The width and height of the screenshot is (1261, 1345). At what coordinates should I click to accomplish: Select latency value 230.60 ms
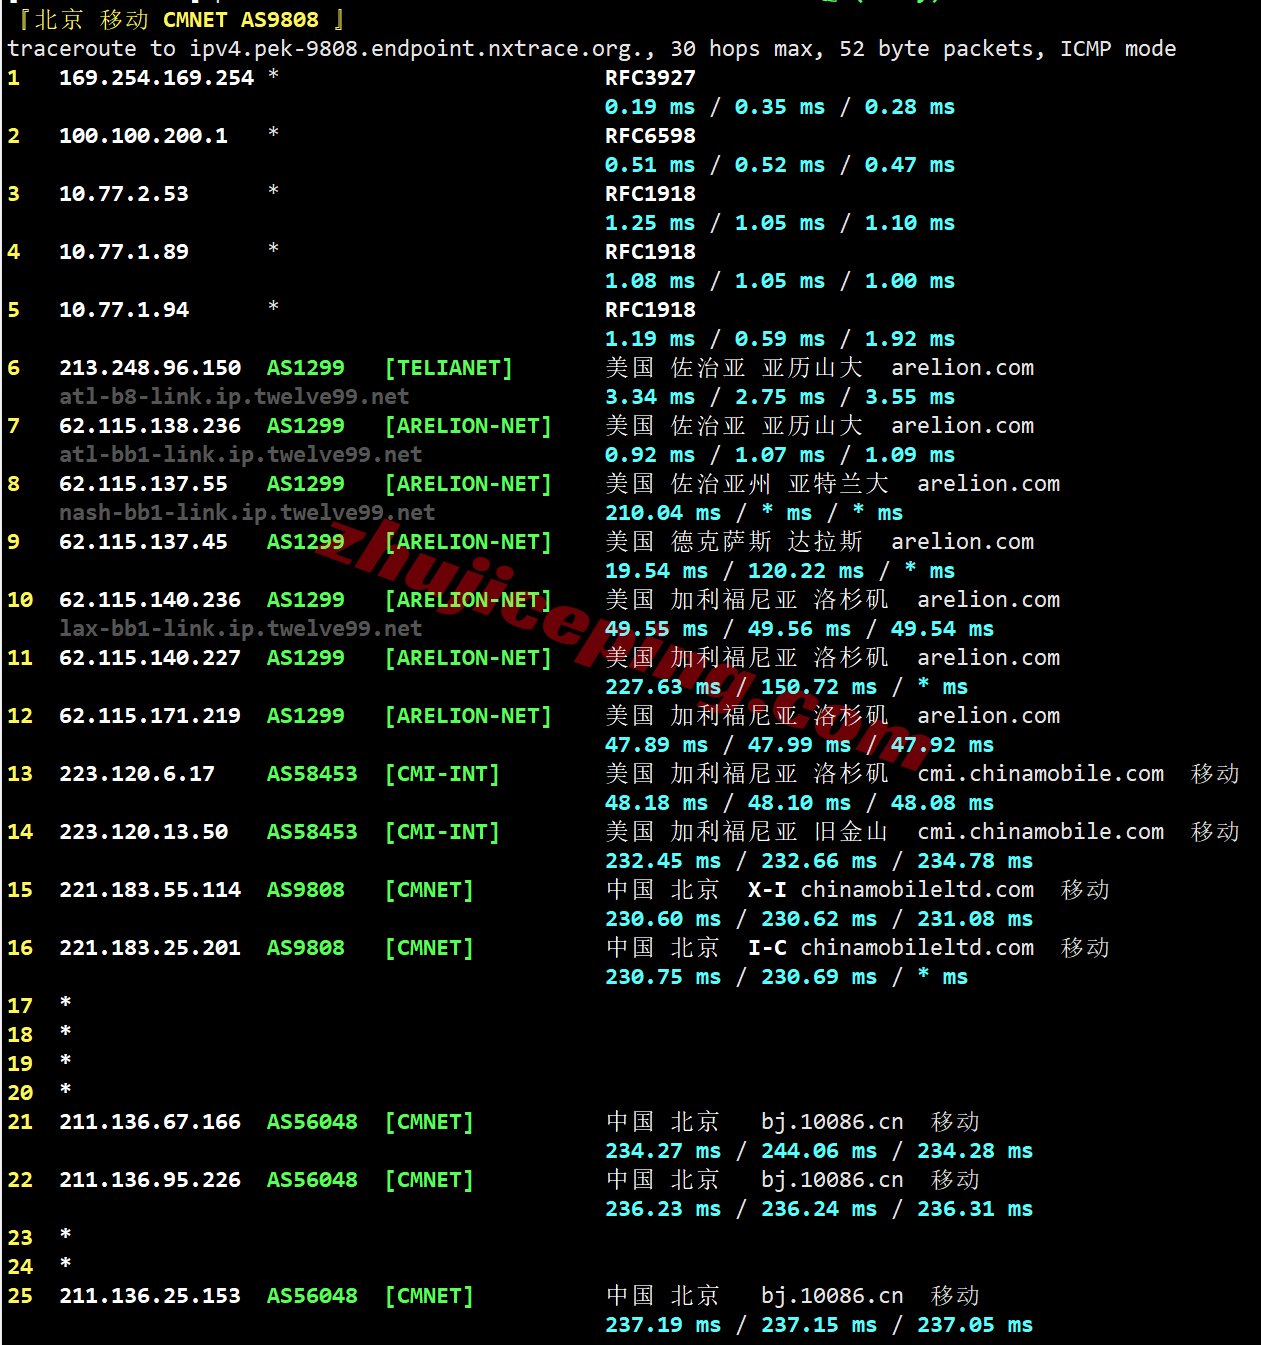663,919
